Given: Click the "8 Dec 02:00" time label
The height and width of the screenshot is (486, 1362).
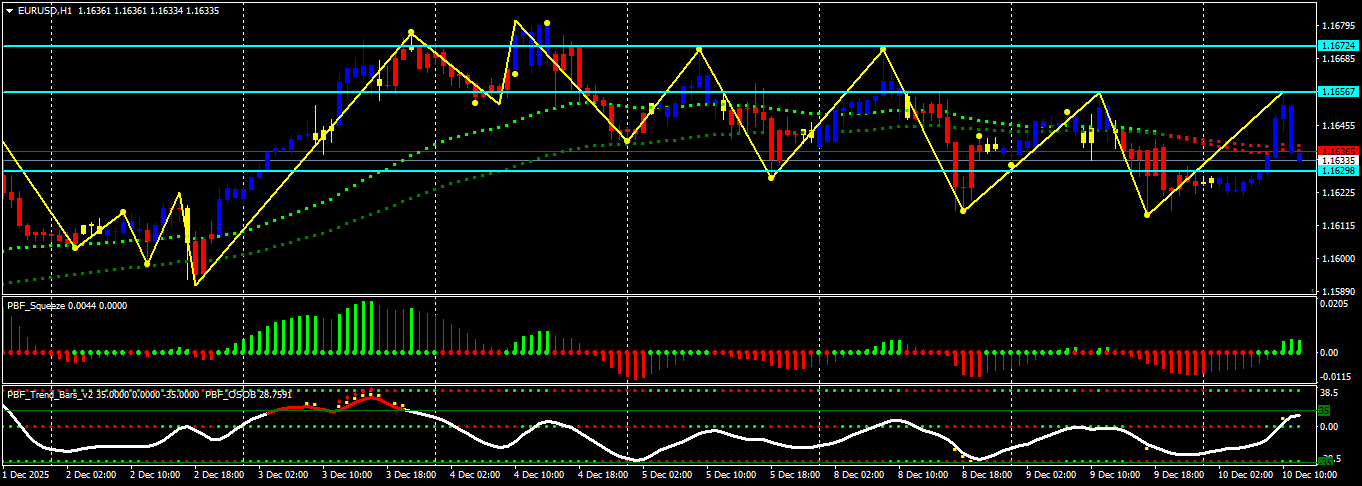Looking at the screenshot, I should click(x=860, y=477).
